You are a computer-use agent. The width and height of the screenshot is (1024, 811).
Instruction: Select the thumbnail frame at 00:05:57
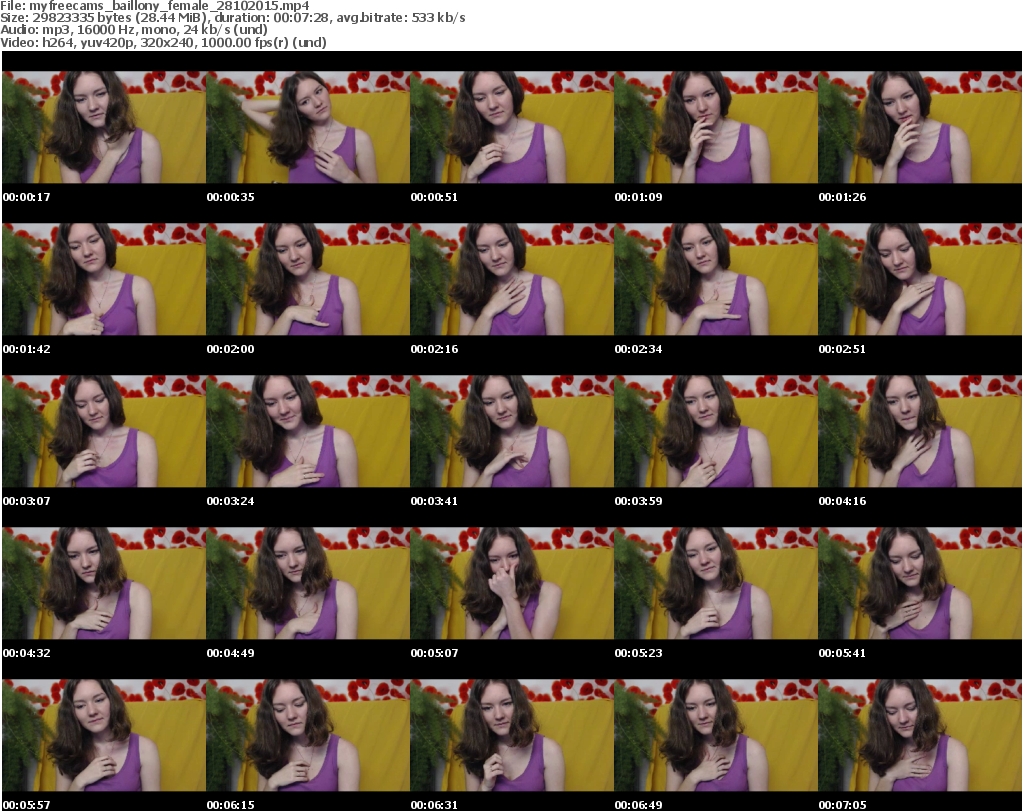[x=104, y=736]
